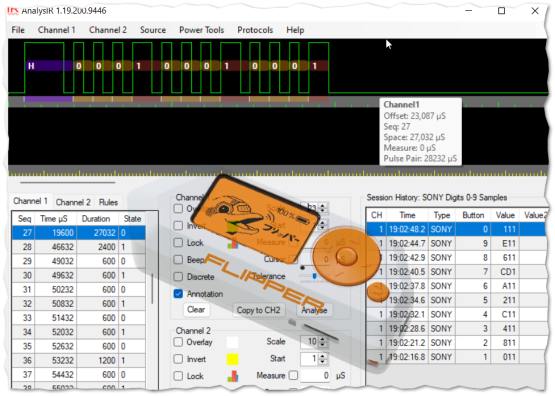555x396 pixels.
Task: Click the Clear button
Action: pyautogui.click(x=196, y=310)
